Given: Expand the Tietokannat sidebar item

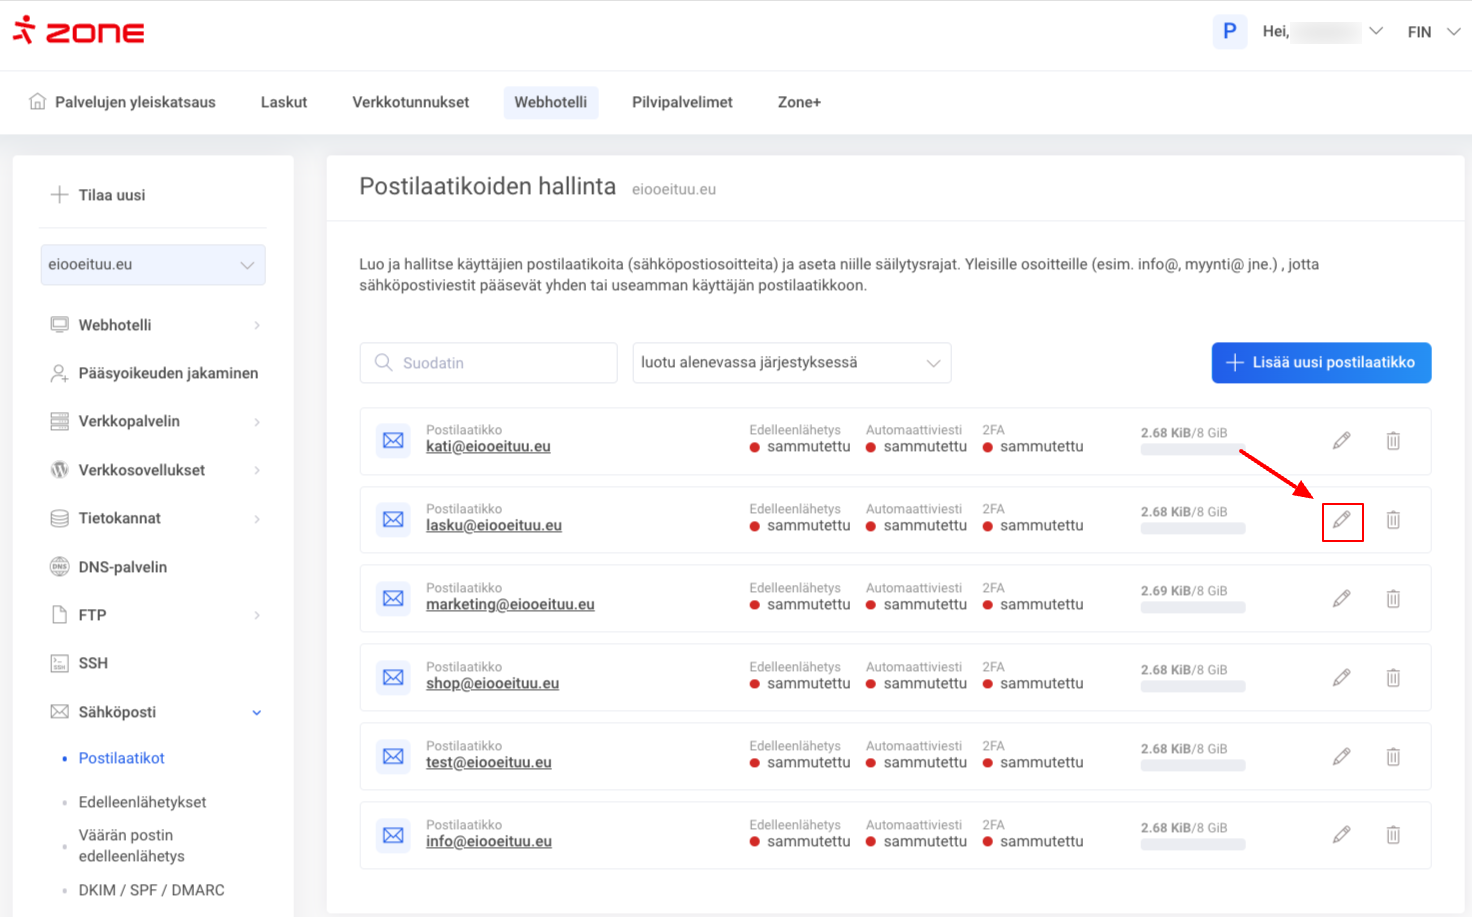Looking at the screenshot, I should pyautogui.click(x=256, y=519).
